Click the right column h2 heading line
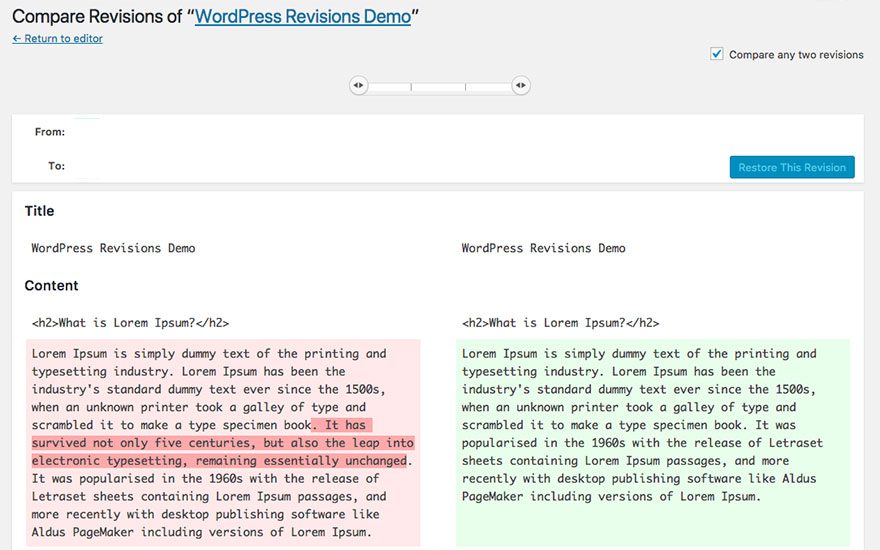Screen dimensions: 880x550 point(560,323)
